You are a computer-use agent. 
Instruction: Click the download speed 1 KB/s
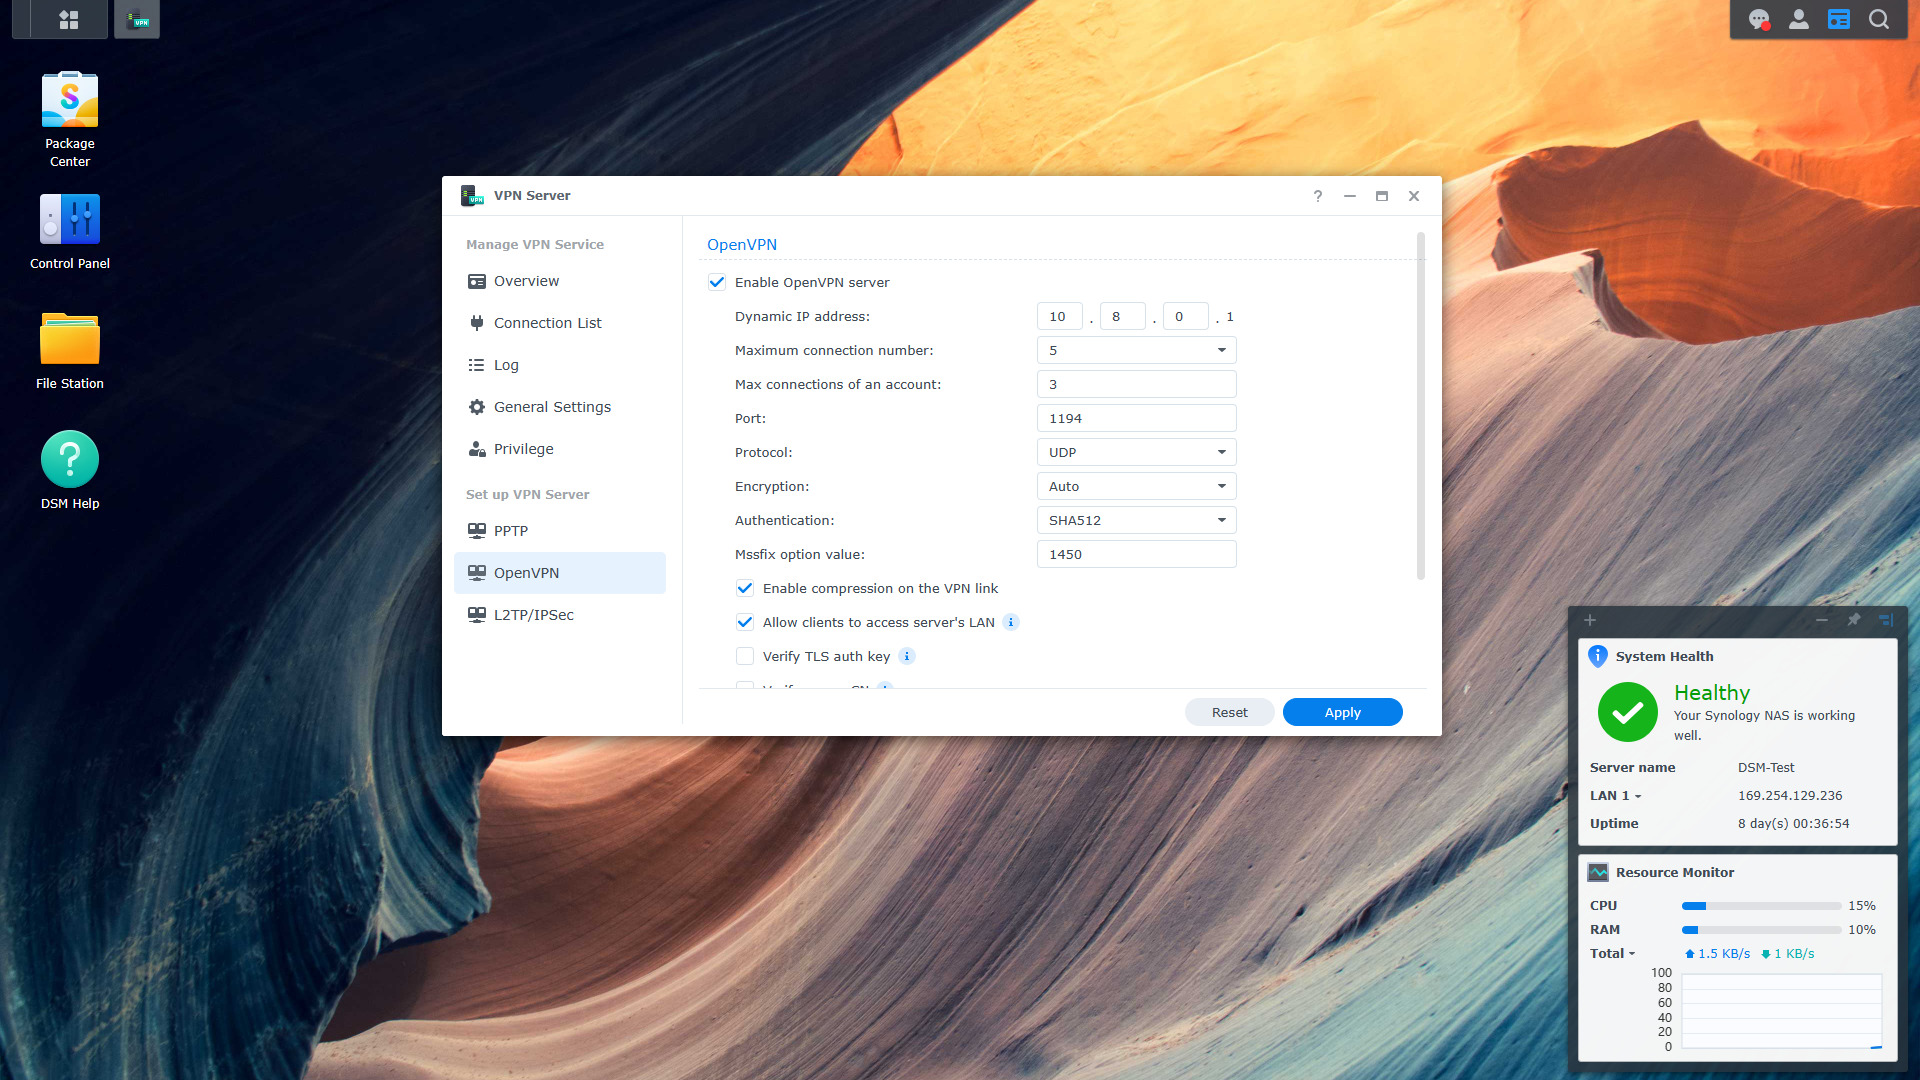pos(1788,954)
